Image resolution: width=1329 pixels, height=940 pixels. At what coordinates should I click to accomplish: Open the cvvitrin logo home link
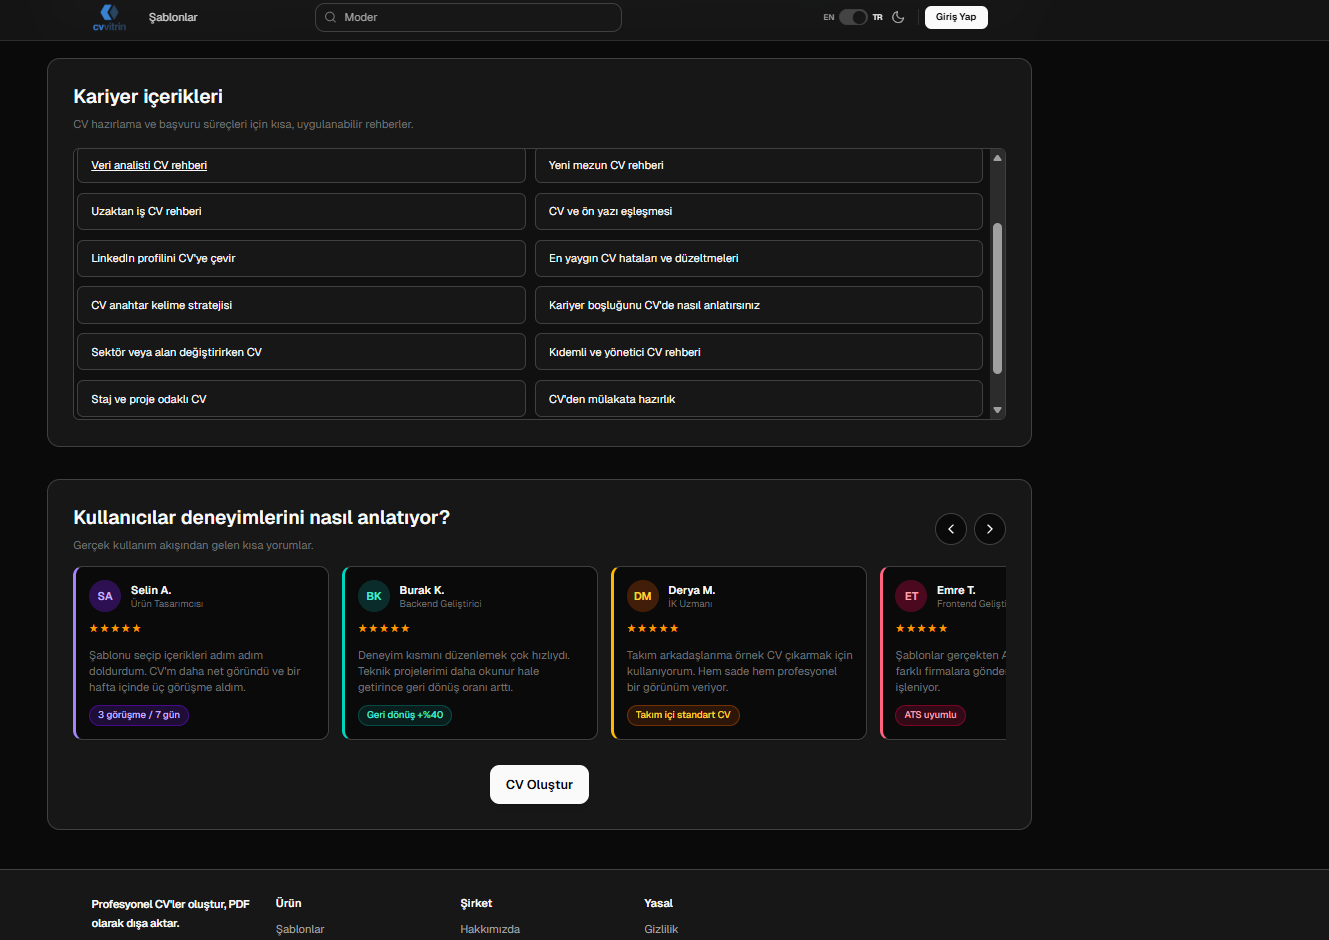(109, 17)
